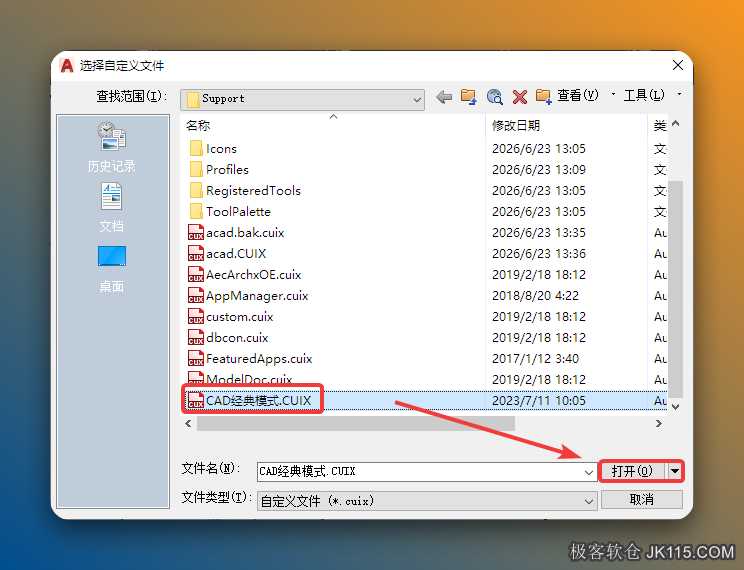Select dbcon.cuix file name
Image resolution: width=744 pixels, height=570 pixels.
click(x=237, y=337)
